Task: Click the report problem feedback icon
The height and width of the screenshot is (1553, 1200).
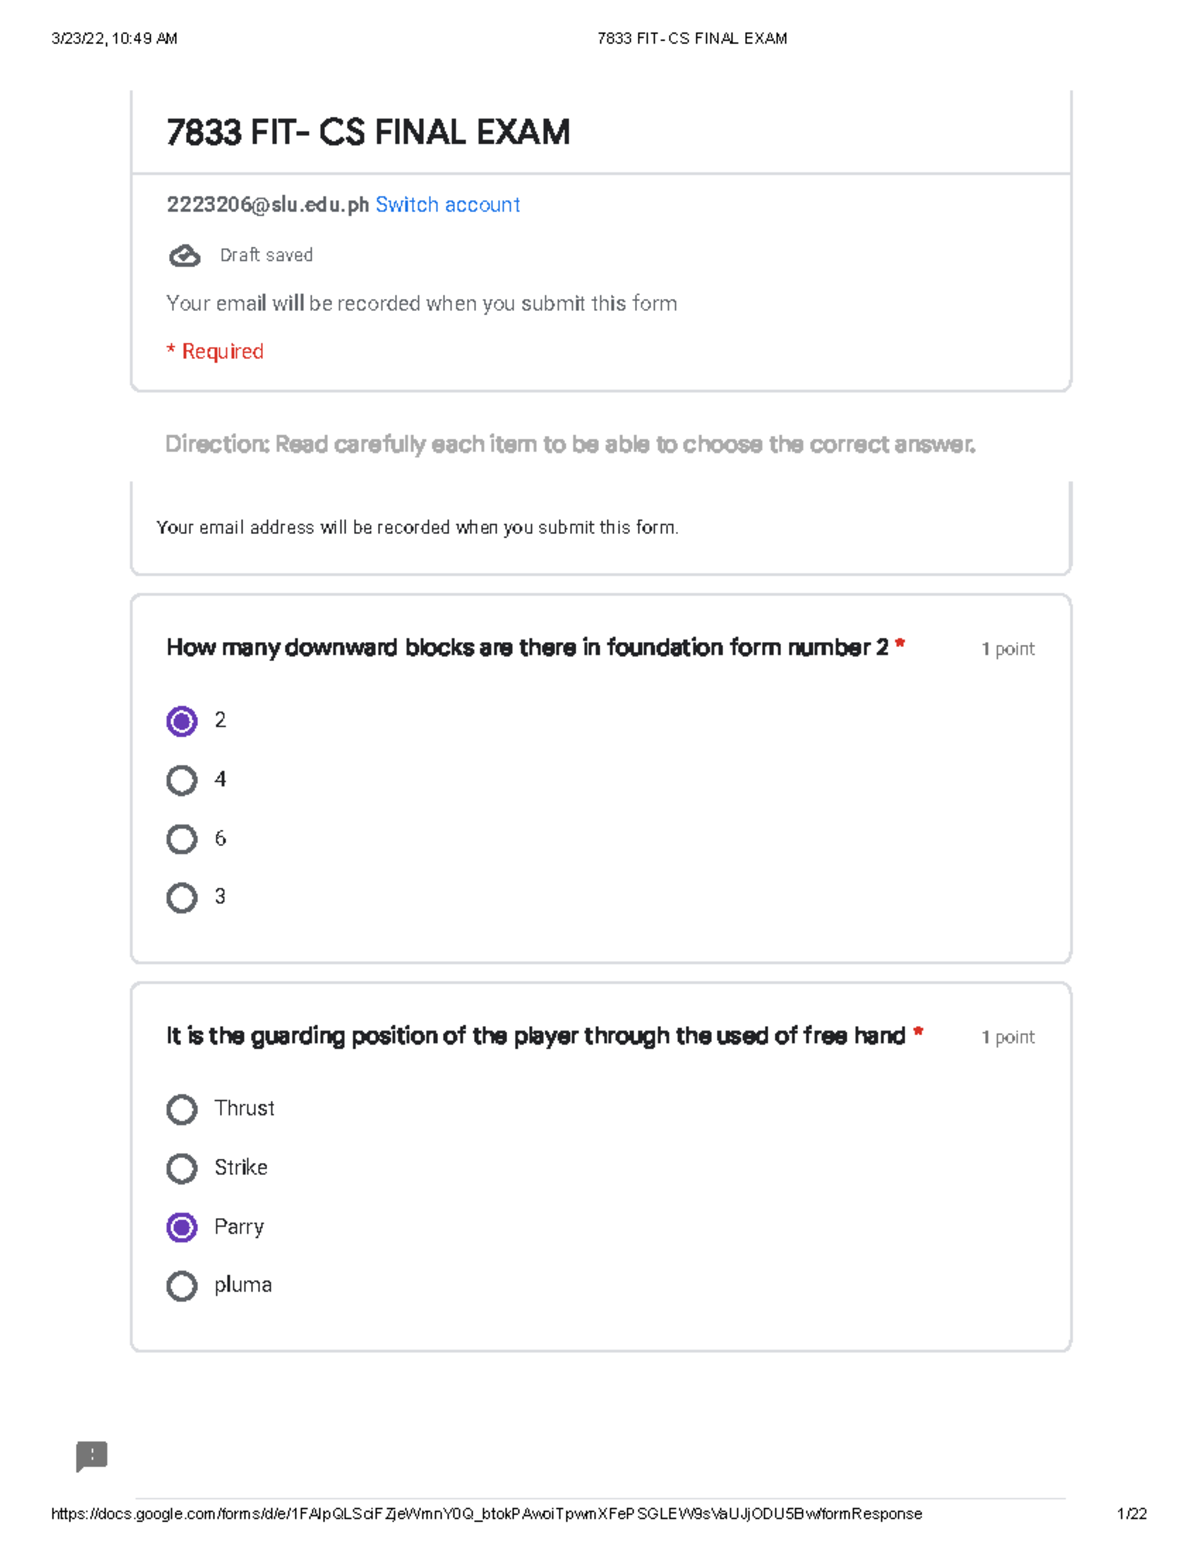Action: pyautogui.click(x=91, y=1456)
